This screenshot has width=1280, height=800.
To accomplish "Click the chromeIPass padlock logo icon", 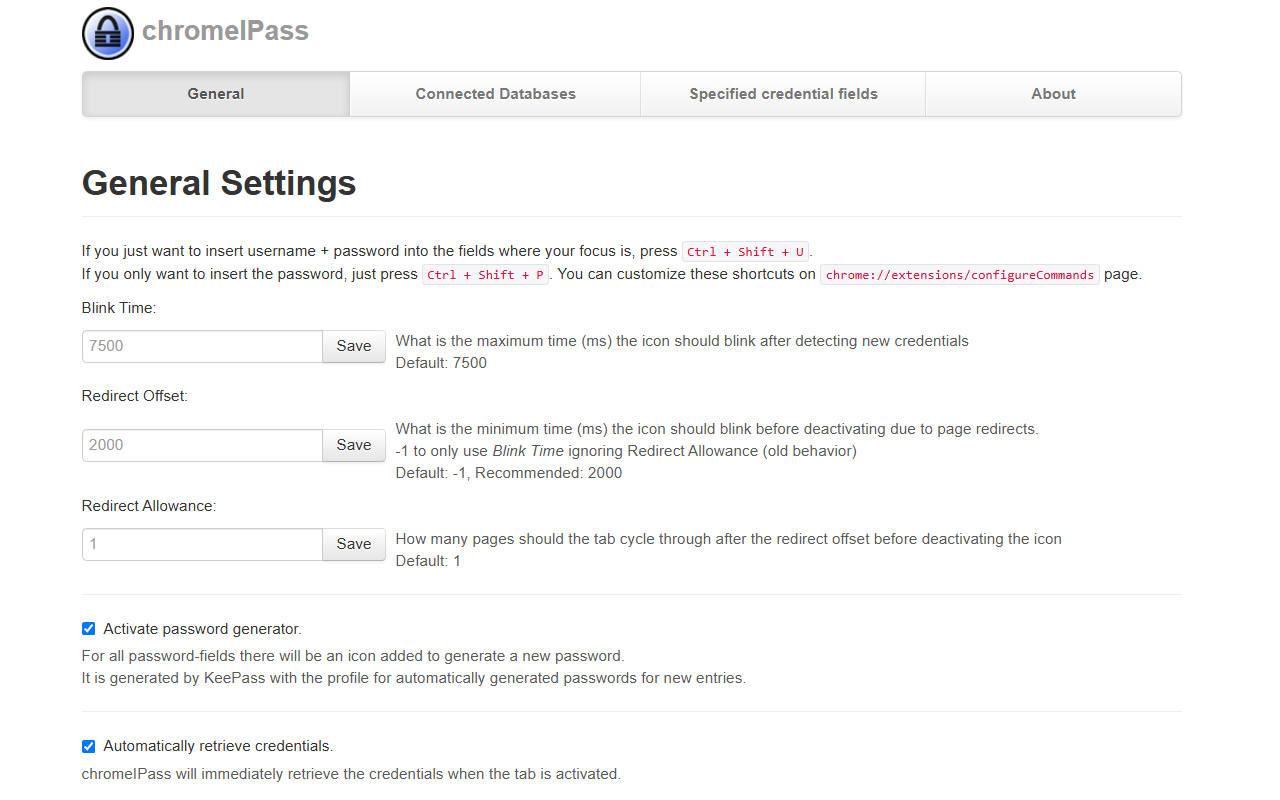I will (x=107, y=33).
